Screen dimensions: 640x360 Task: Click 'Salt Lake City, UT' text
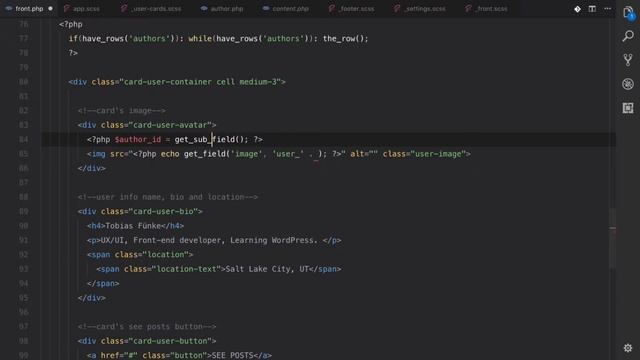coord(267,269)
